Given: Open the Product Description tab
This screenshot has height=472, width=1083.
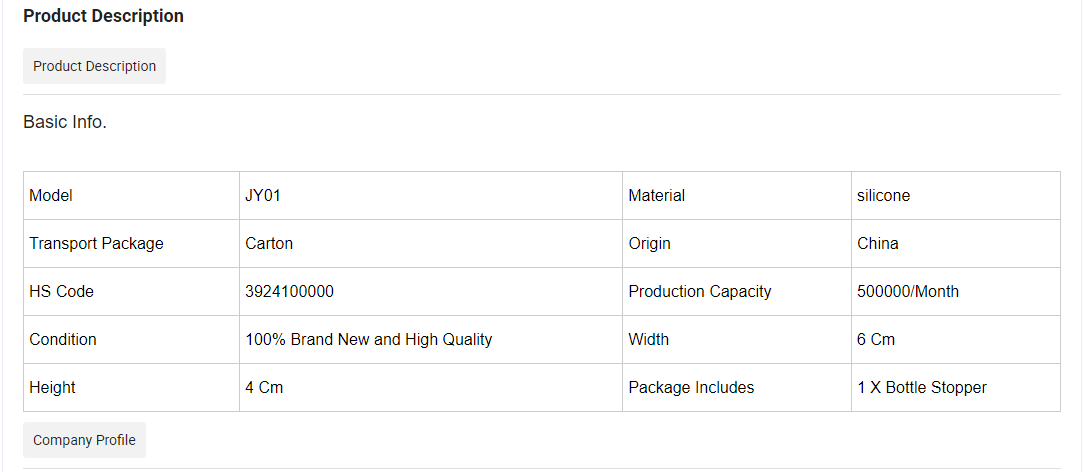Looking at the screenshot, I should [x=95, y=66].
